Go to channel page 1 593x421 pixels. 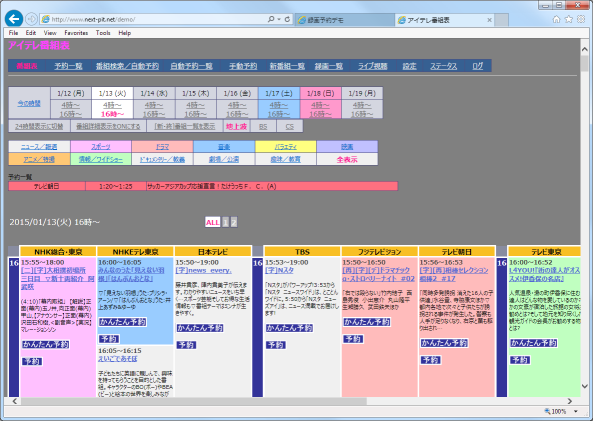(225, 222)
